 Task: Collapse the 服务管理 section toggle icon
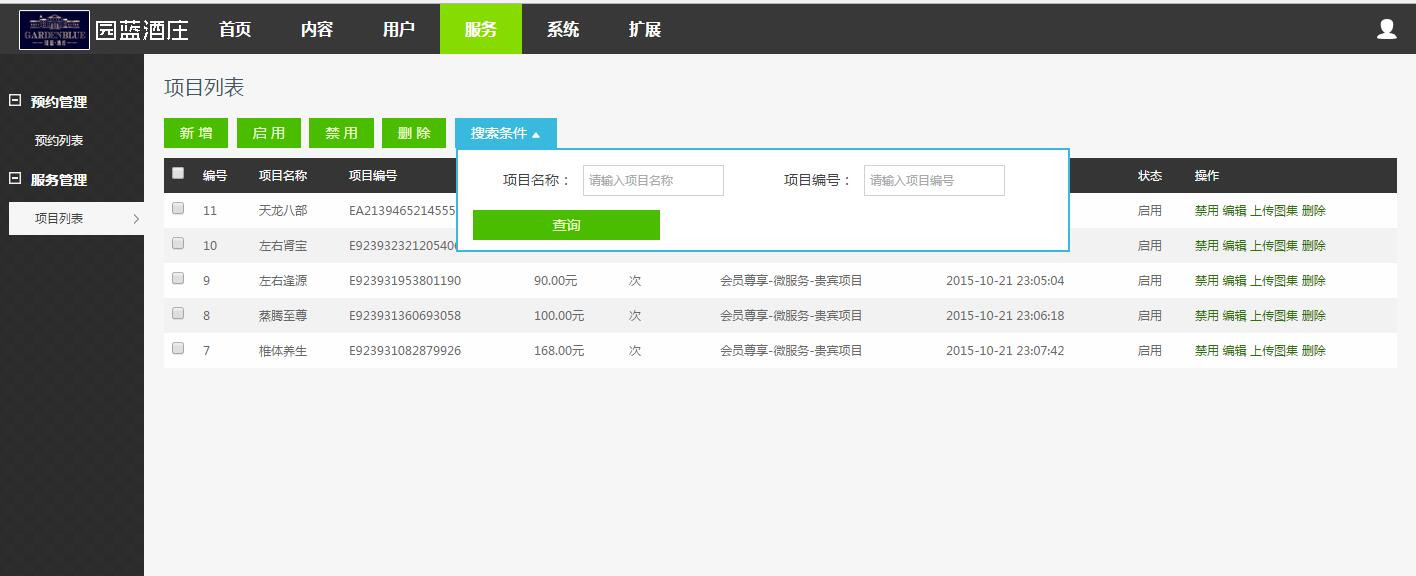tap(15, 179)
